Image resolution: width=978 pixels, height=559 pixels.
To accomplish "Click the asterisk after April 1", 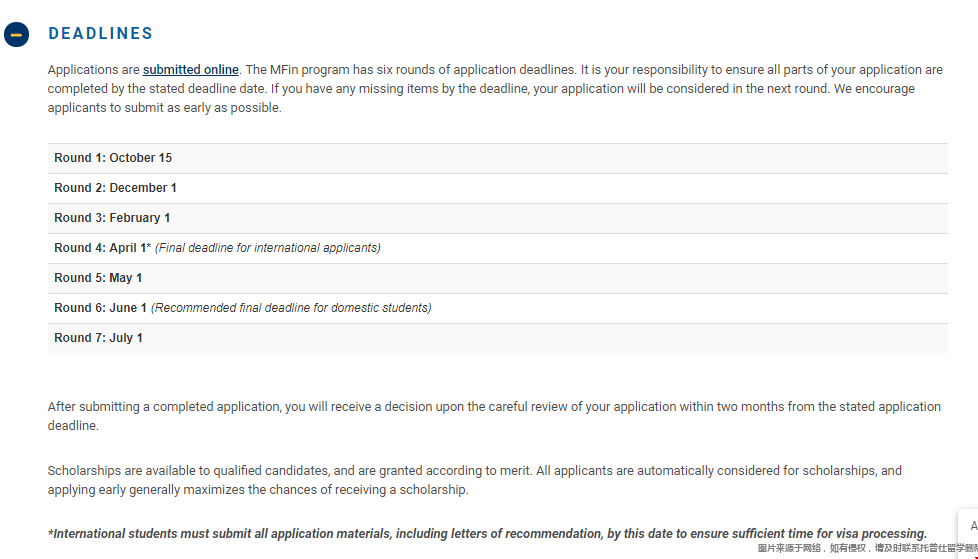I will click(x=148, y=246).
